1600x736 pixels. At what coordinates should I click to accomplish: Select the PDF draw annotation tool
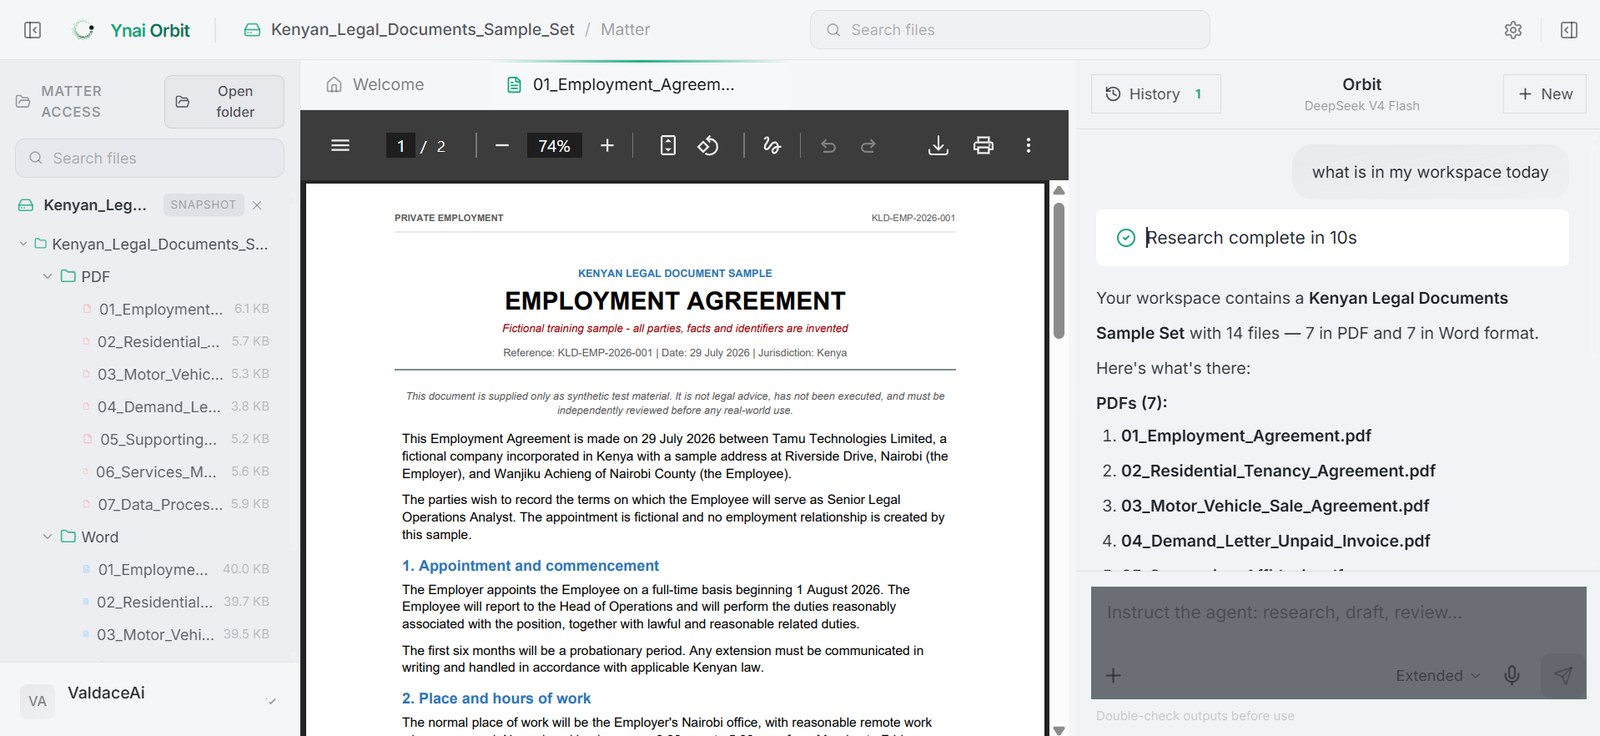(x=772, y=146)
